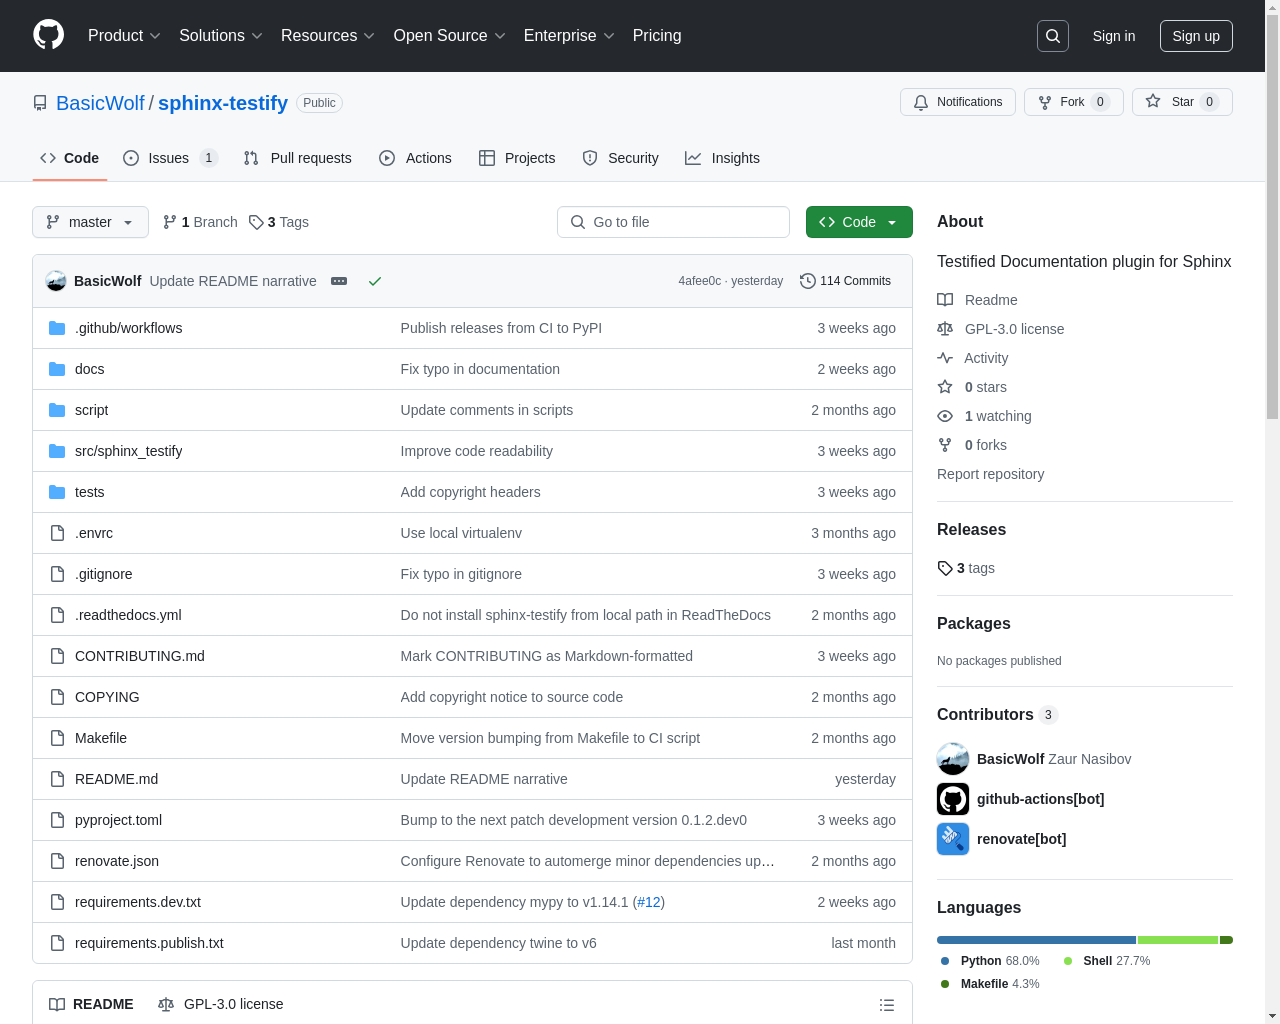Open the README outline list icon
Screen dimensions: 1280x1024
click(887, 1005)
